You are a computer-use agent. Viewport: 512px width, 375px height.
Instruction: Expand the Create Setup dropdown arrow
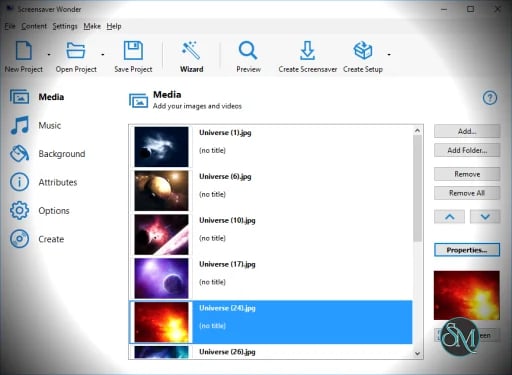[x=389, y=54]
